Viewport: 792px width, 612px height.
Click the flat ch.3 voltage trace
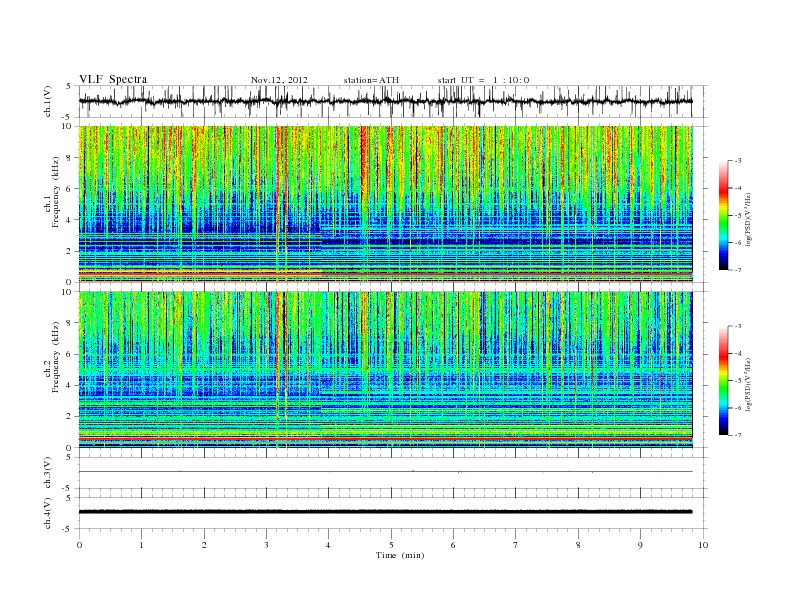[385, 472]
